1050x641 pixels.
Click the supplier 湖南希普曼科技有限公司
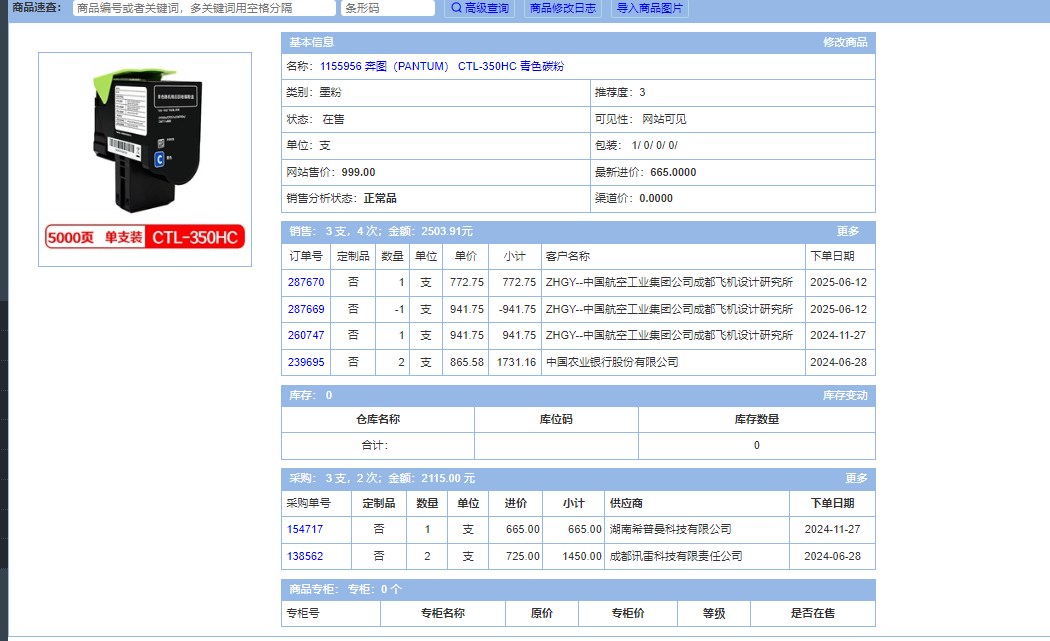coord(670,529)
